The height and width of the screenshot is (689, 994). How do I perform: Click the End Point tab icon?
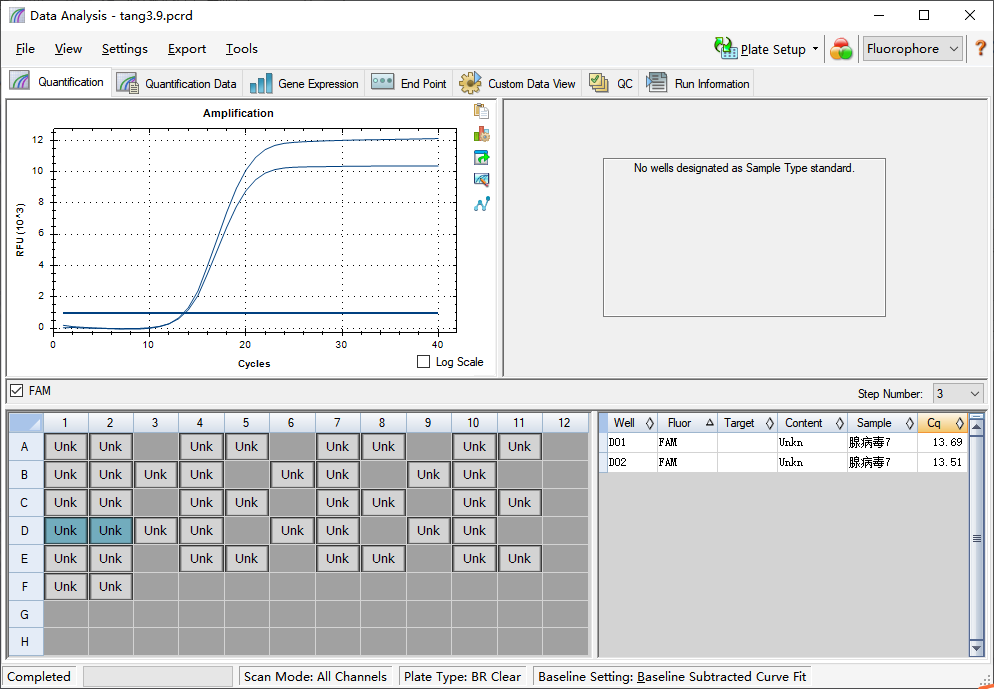[x=382, y=82]
